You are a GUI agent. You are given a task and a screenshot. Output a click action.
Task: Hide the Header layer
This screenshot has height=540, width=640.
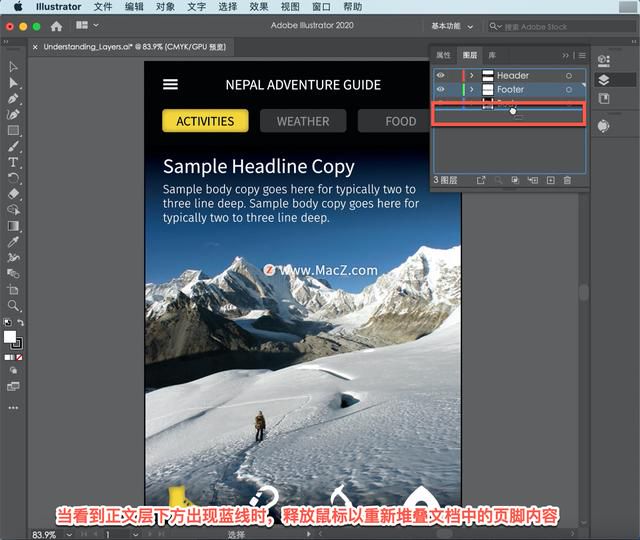[x=440, y=75]
